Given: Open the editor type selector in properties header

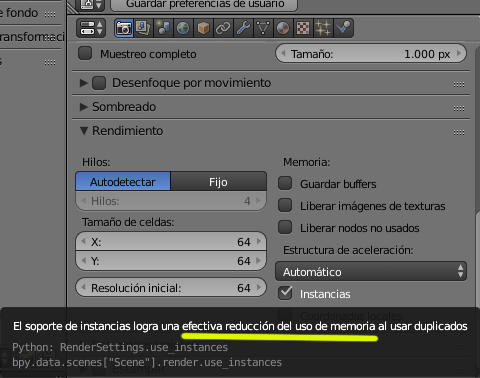Looking at the screenshot, I should [91, 28].
